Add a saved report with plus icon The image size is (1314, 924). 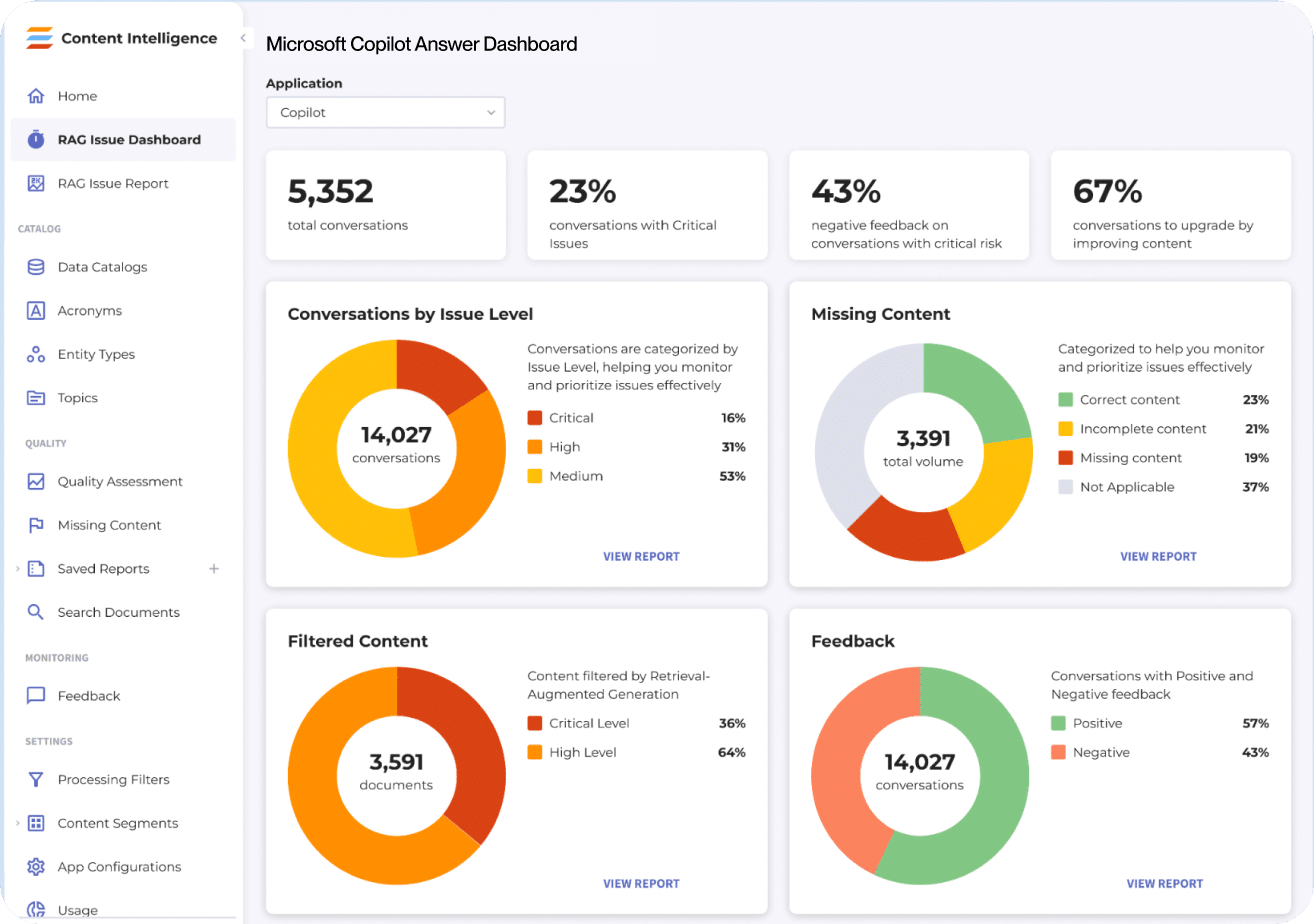(x=213, y=569)
